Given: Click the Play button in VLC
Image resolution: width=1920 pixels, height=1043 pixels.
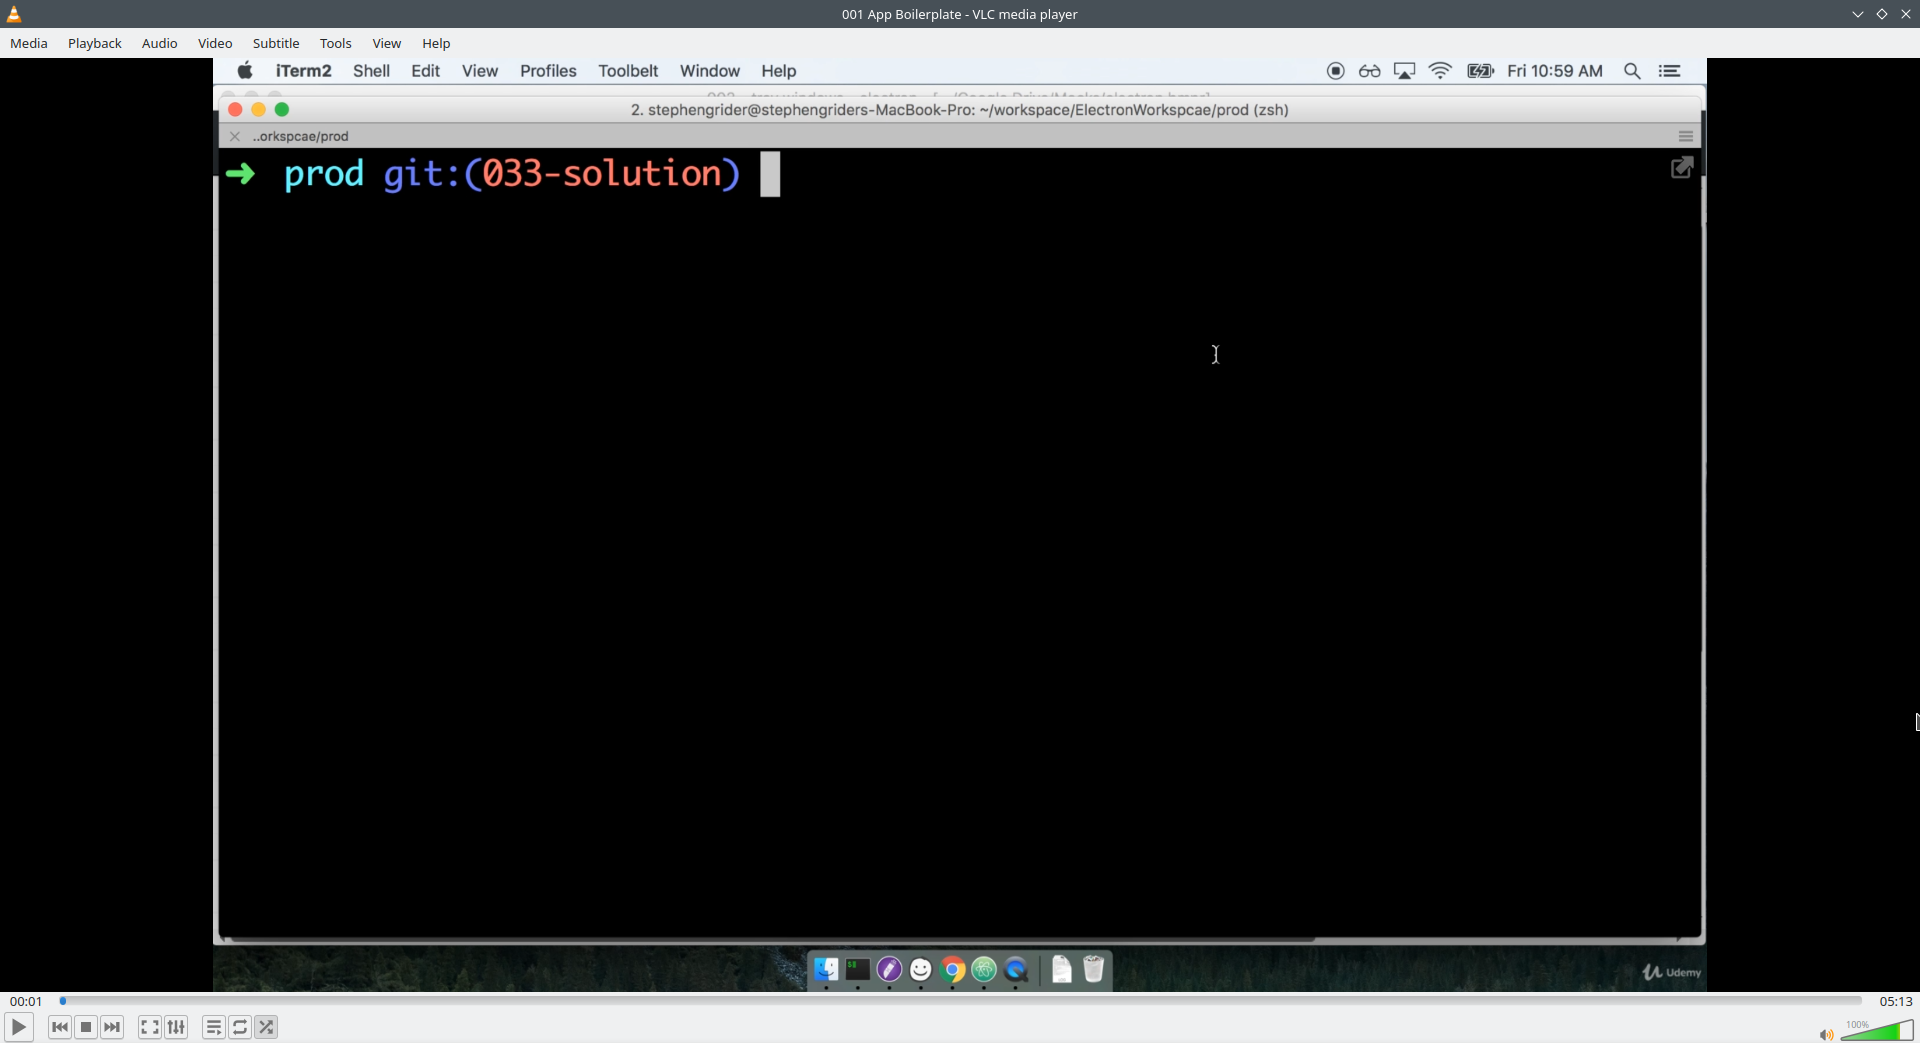Looking at the screenshot, I should click(19, 1027).
